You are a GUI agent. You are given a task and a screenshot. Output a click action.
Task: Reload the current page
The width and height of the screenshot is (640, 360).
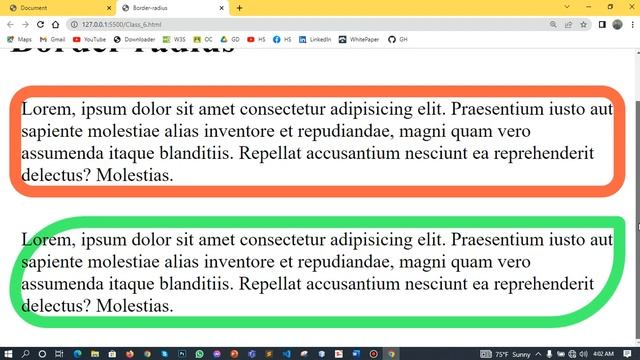[x=40, y=24]
